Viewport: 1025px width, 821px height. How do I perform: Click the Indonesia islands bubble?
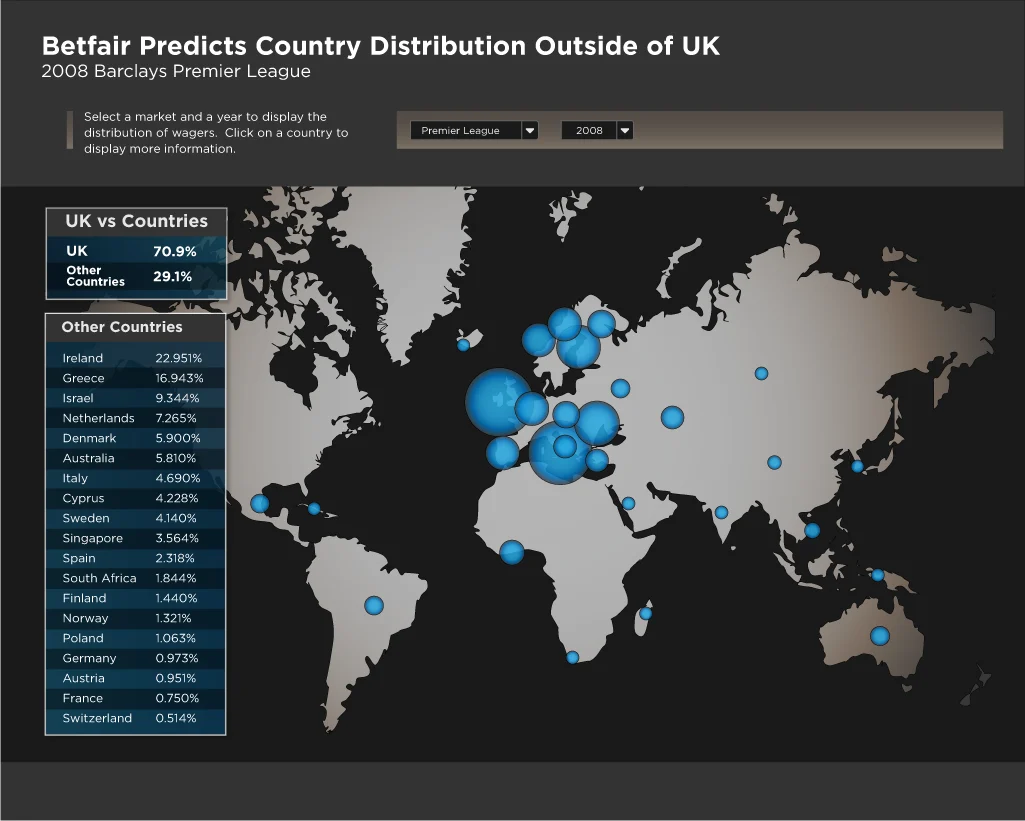point(878,575)
